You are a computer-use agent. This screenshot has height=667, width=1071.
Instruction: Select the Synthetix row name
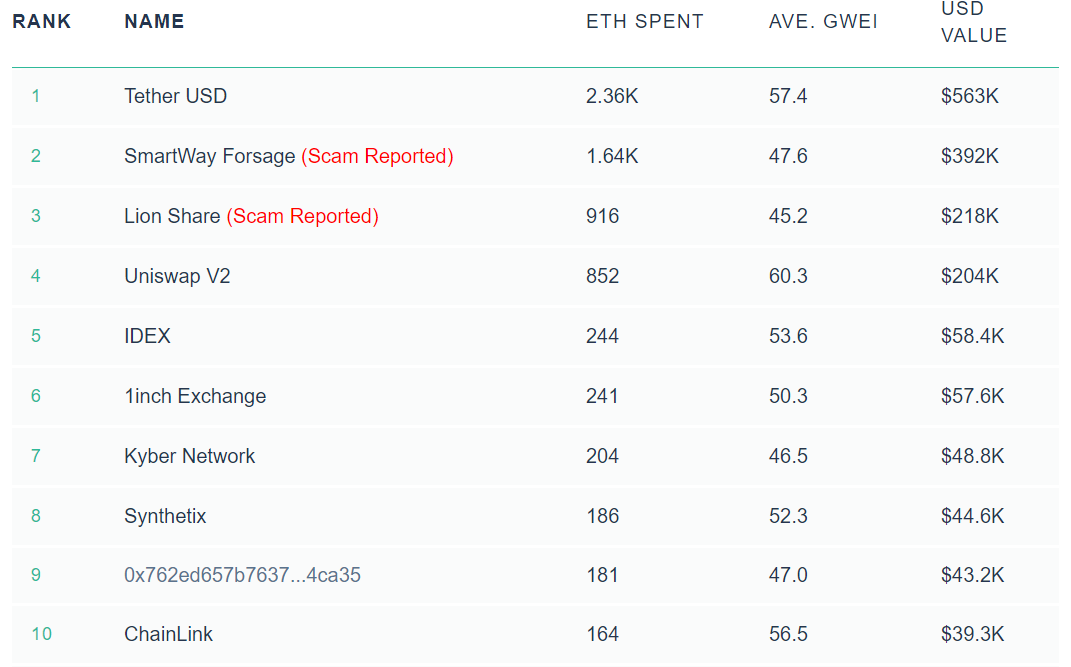165,516
